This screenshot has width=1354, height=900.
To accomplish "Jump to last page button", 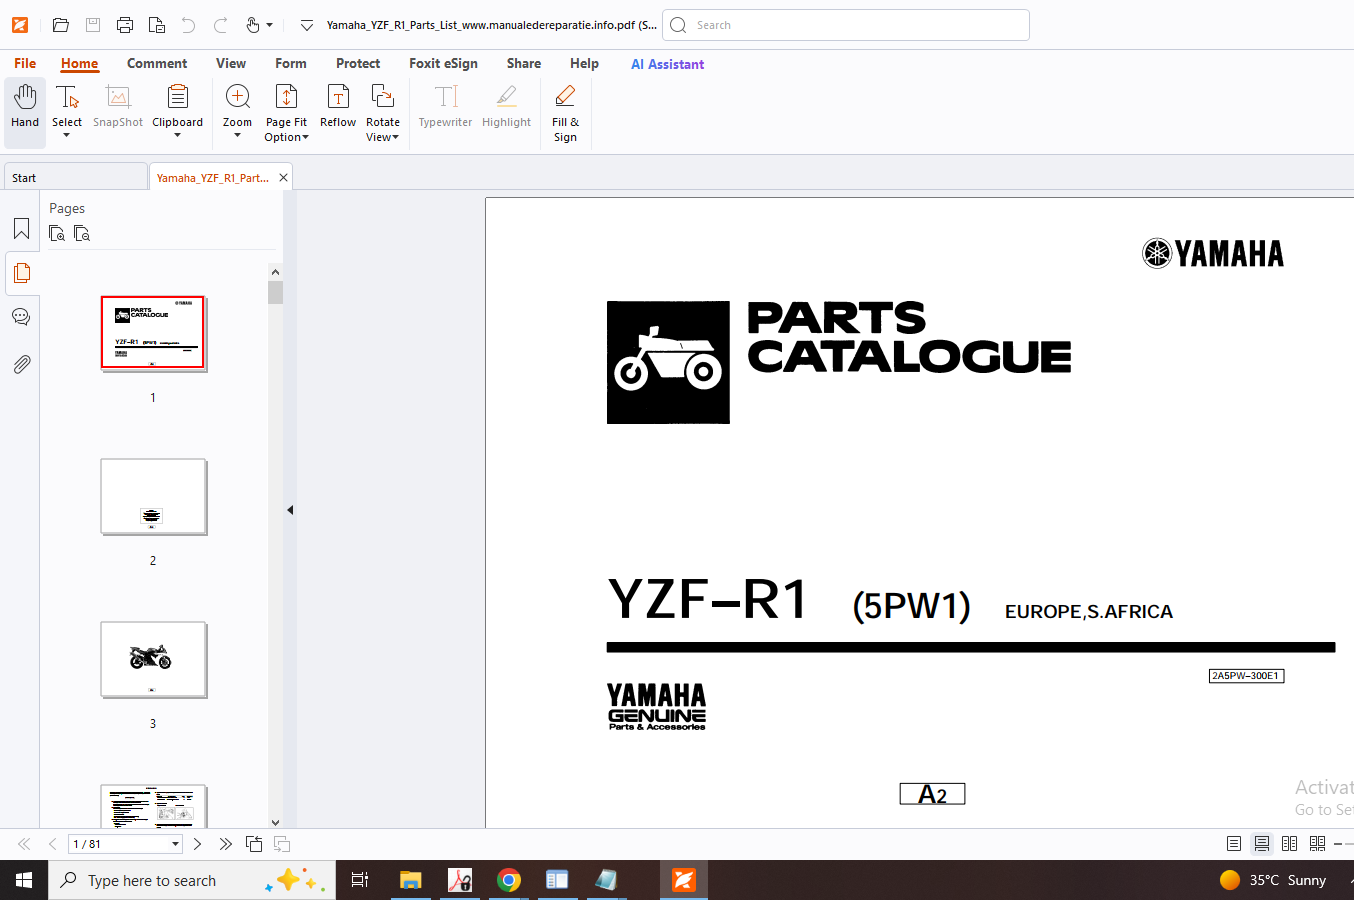I will (x=225, y=844).
